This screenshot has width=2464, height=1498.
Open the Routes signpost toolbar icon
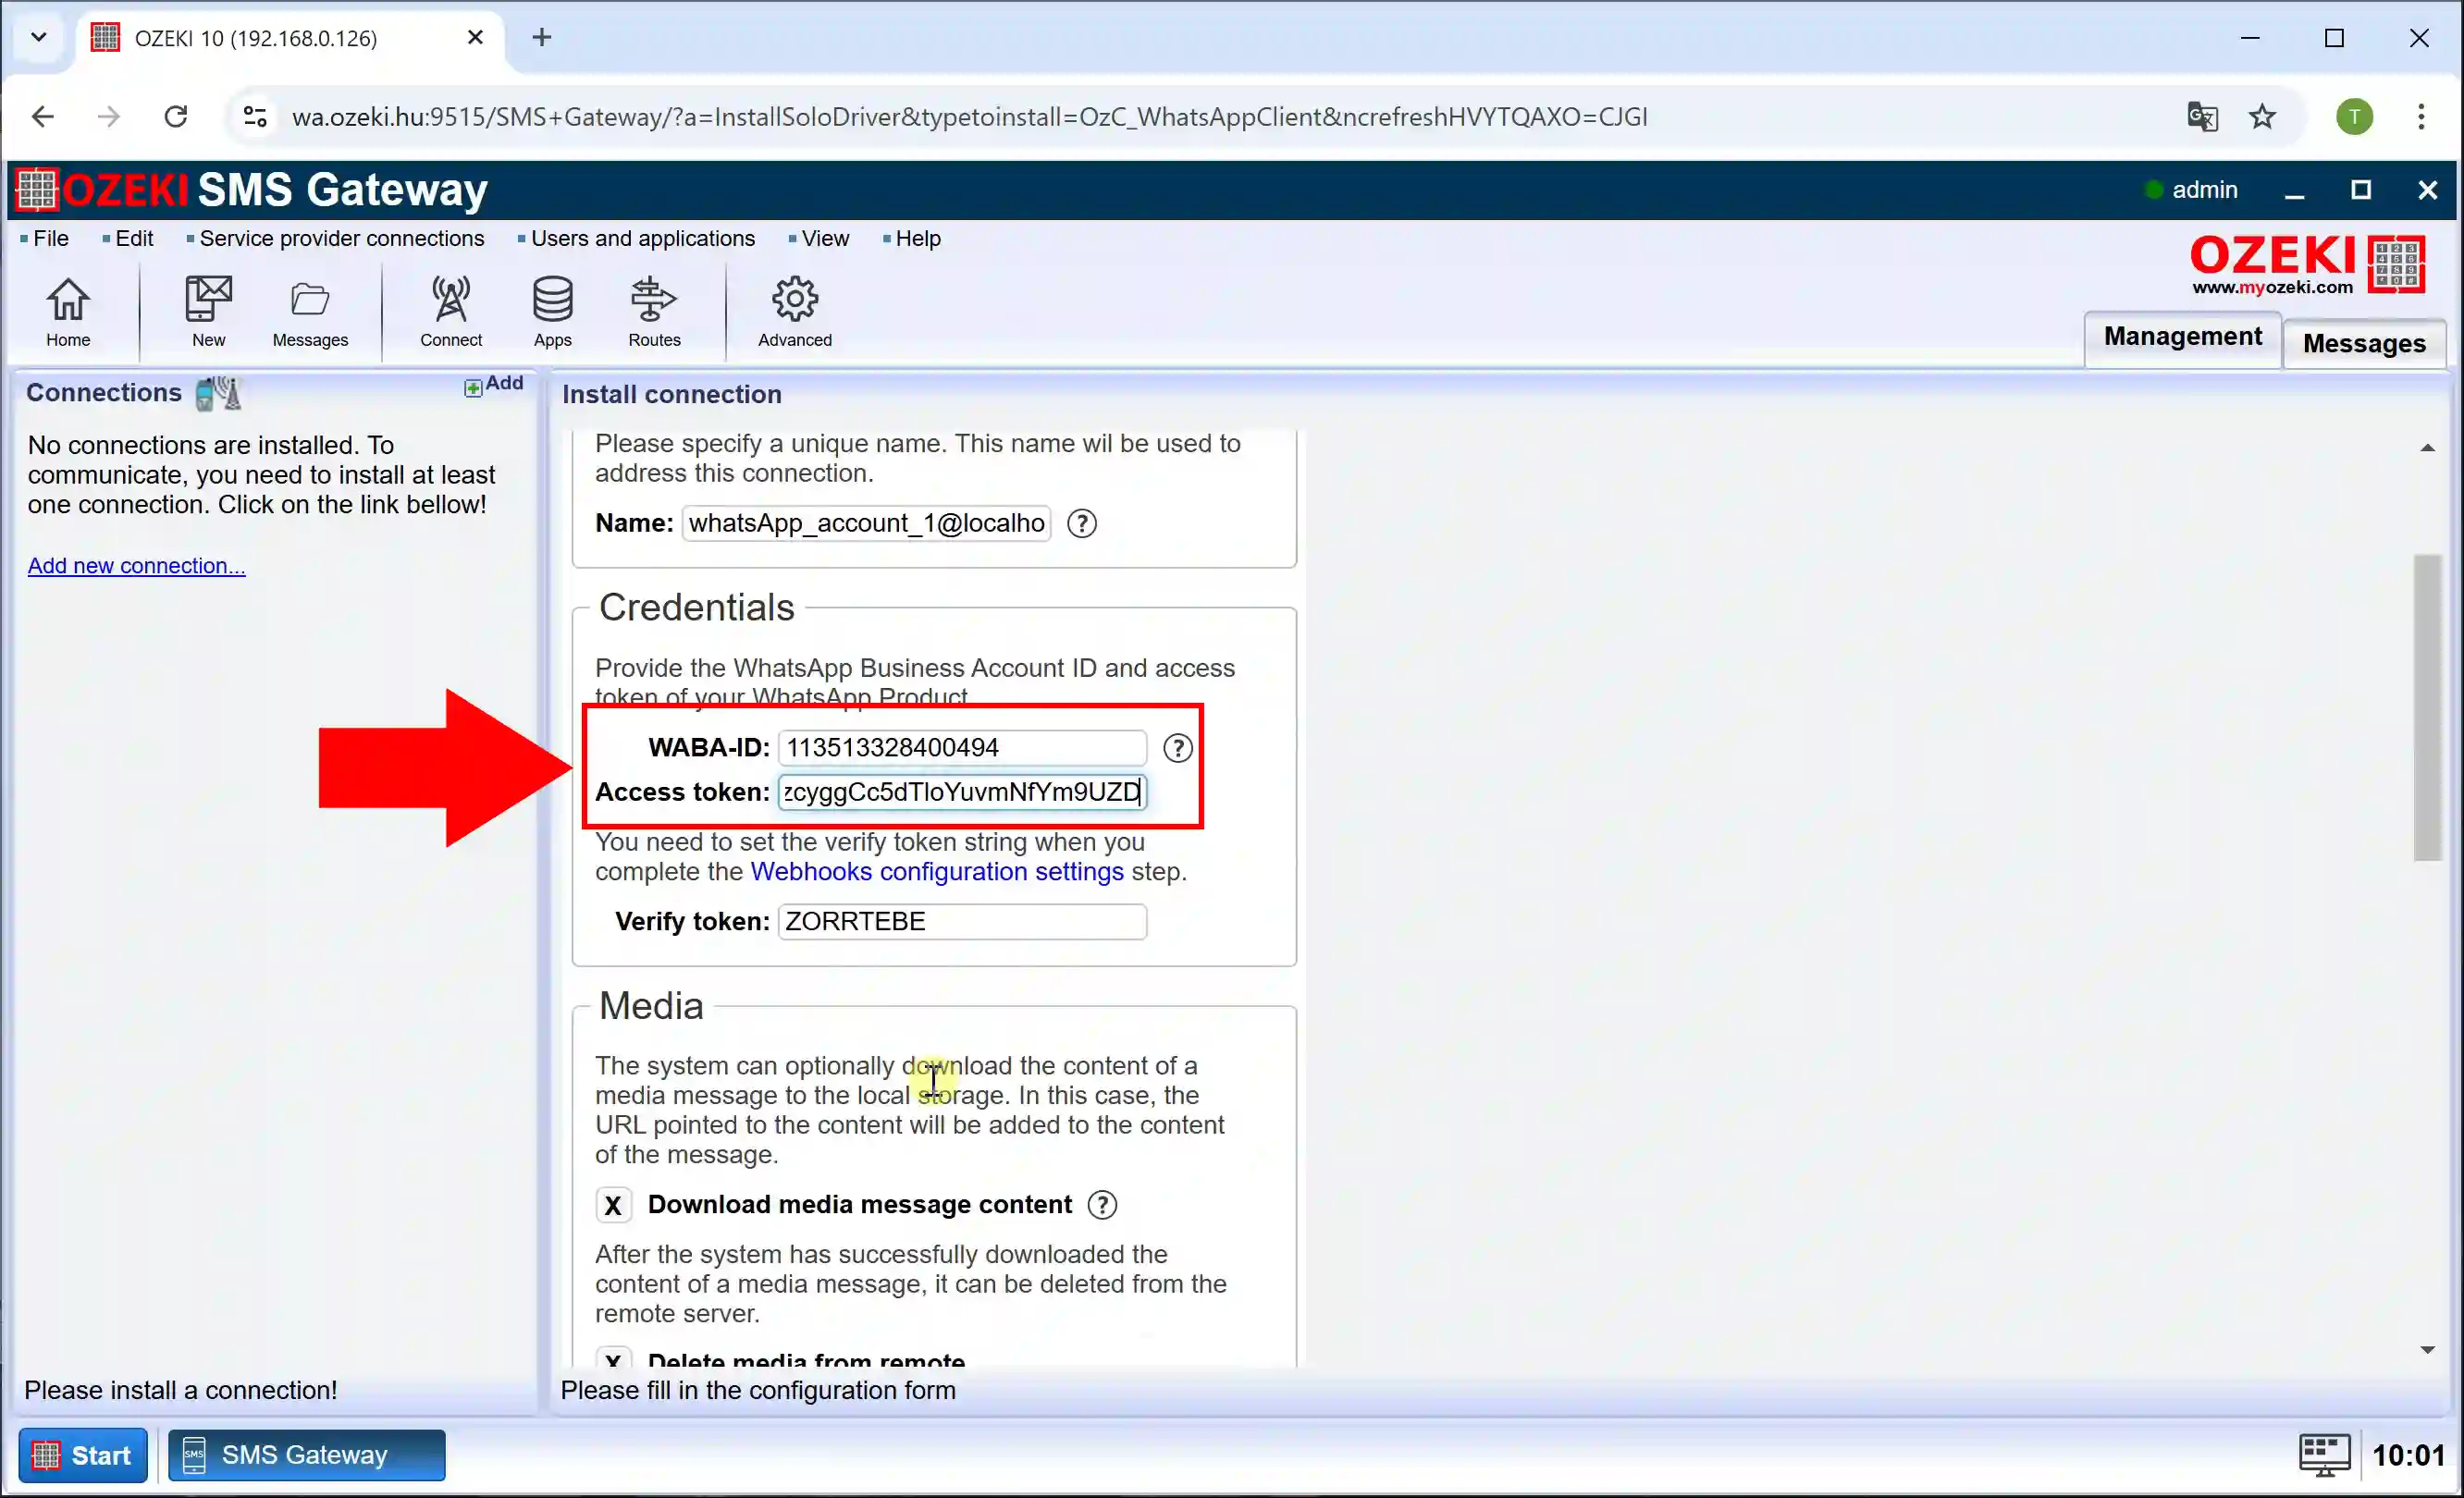(x=654, y=311)
